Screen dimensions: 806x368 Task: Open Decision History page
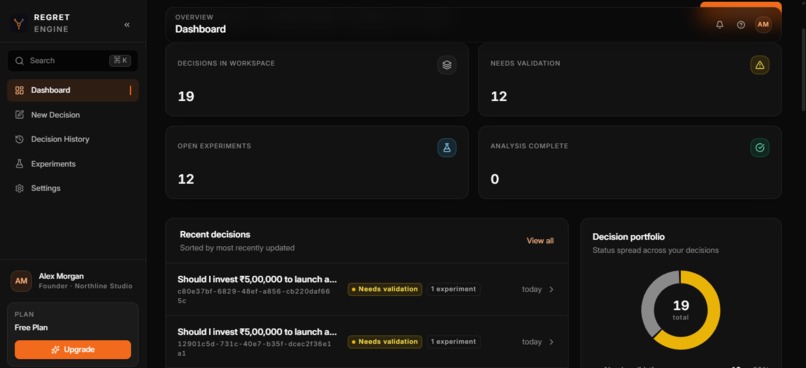tap(72, 139)
